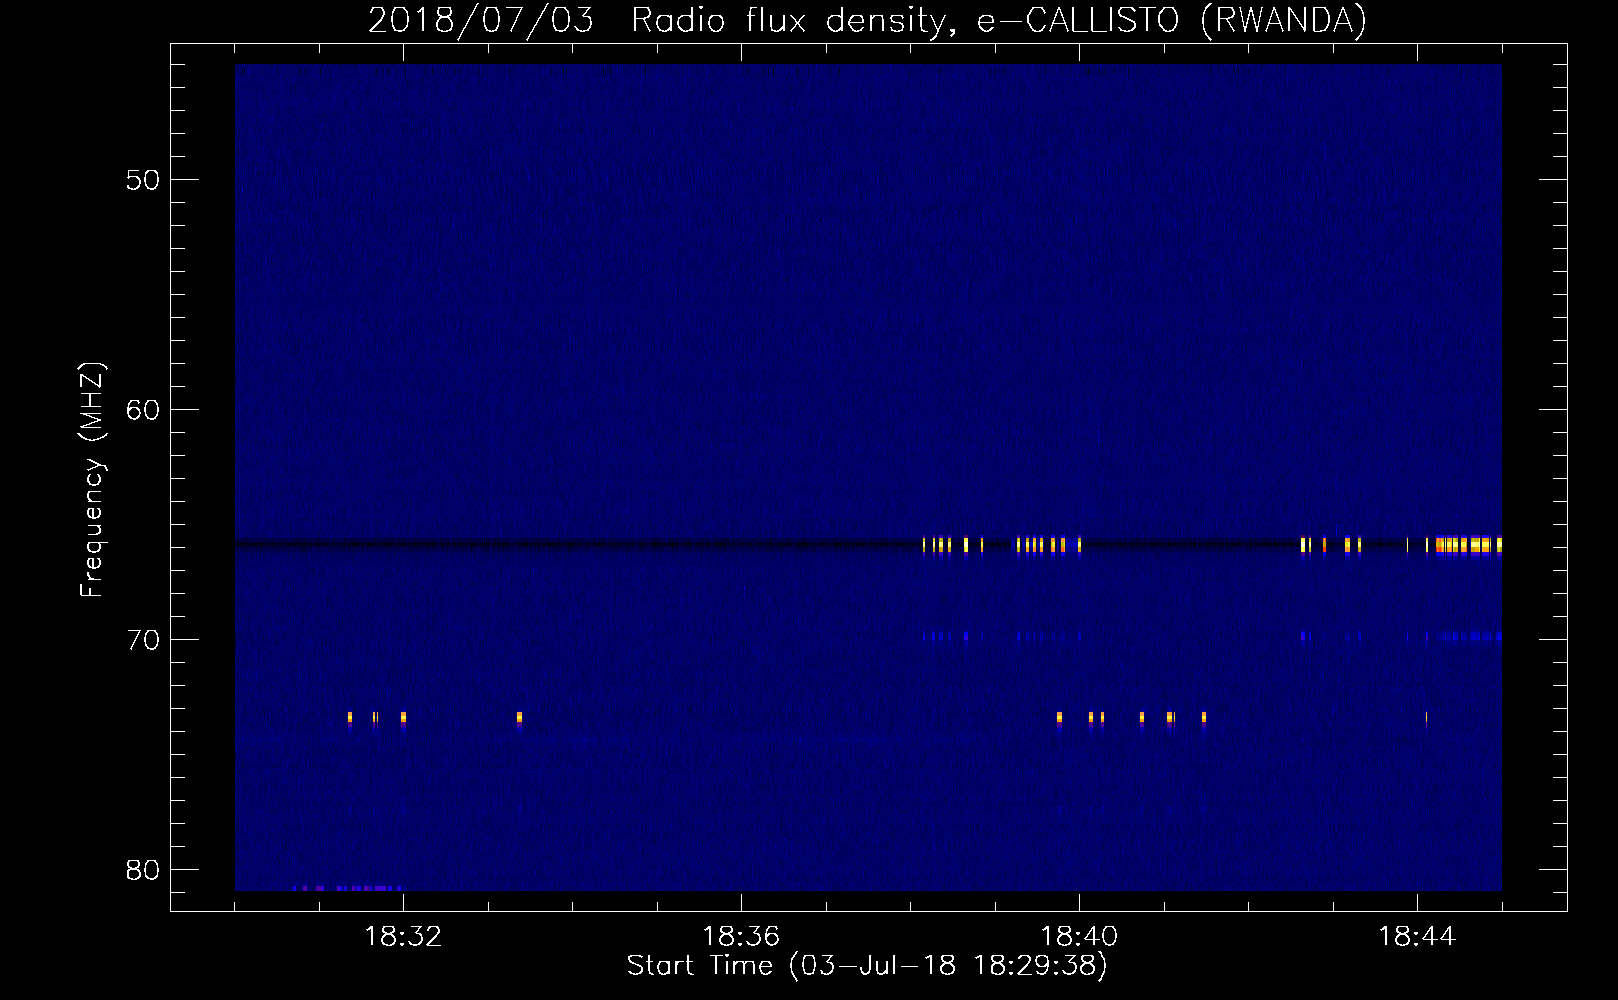The width and height of the screenshot is (1618, 1000).
Task: Click the time tick label "18:44"
Action: pyautogui.click(x=1417, y=937)
